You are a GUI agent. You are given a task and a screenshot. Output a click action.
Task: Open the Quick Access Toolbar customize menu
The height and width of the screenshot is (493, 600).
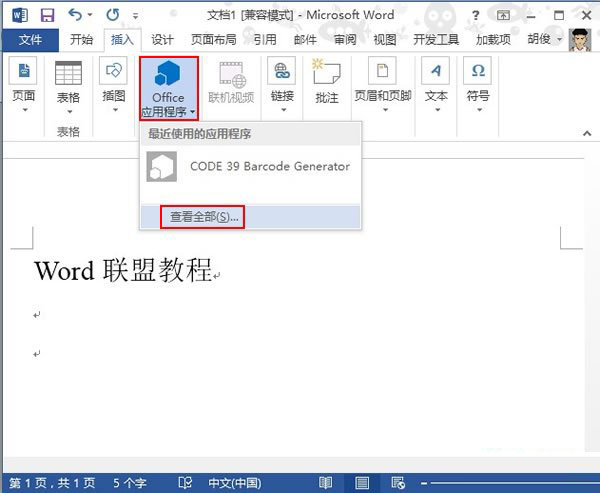pyautogui.click(x=135, y=16)
